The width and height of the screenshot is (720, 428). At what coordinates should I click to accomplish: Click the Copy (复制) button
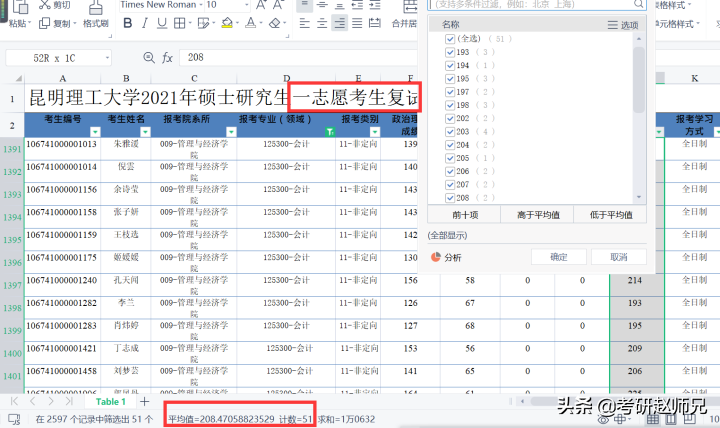tap(54, 23)
